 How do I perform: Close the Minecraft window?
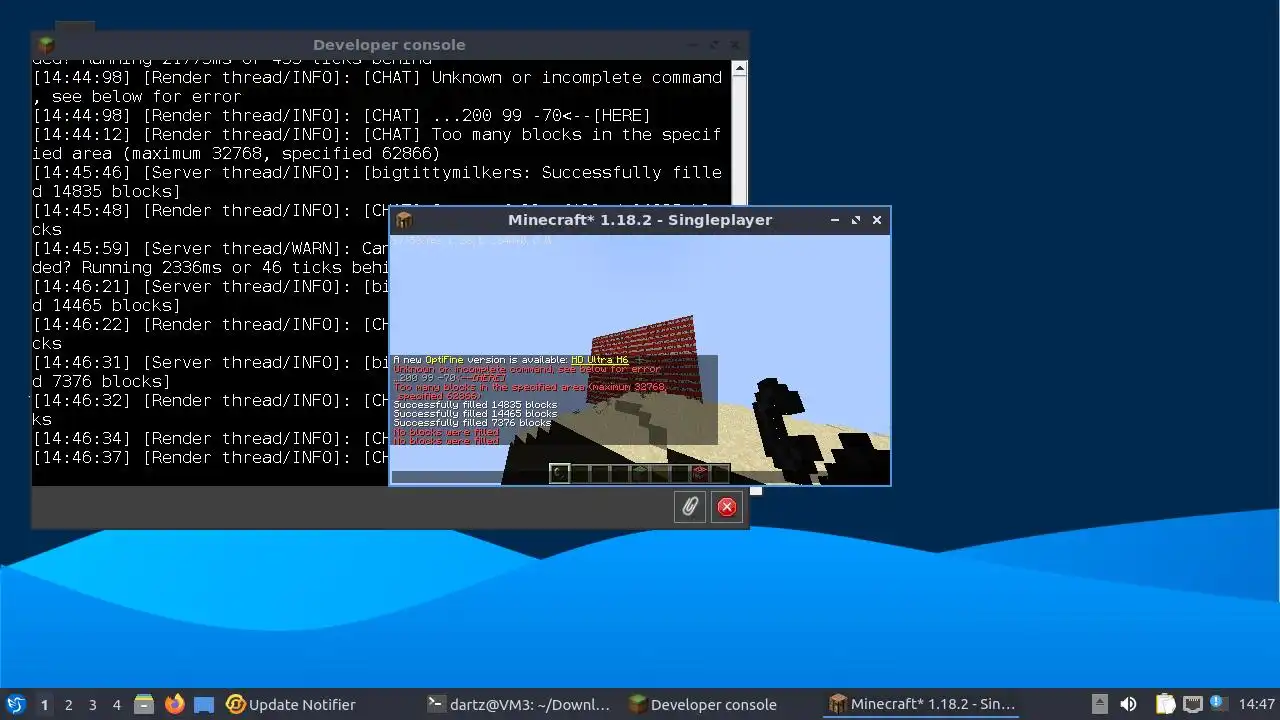(x=877, y=220)
